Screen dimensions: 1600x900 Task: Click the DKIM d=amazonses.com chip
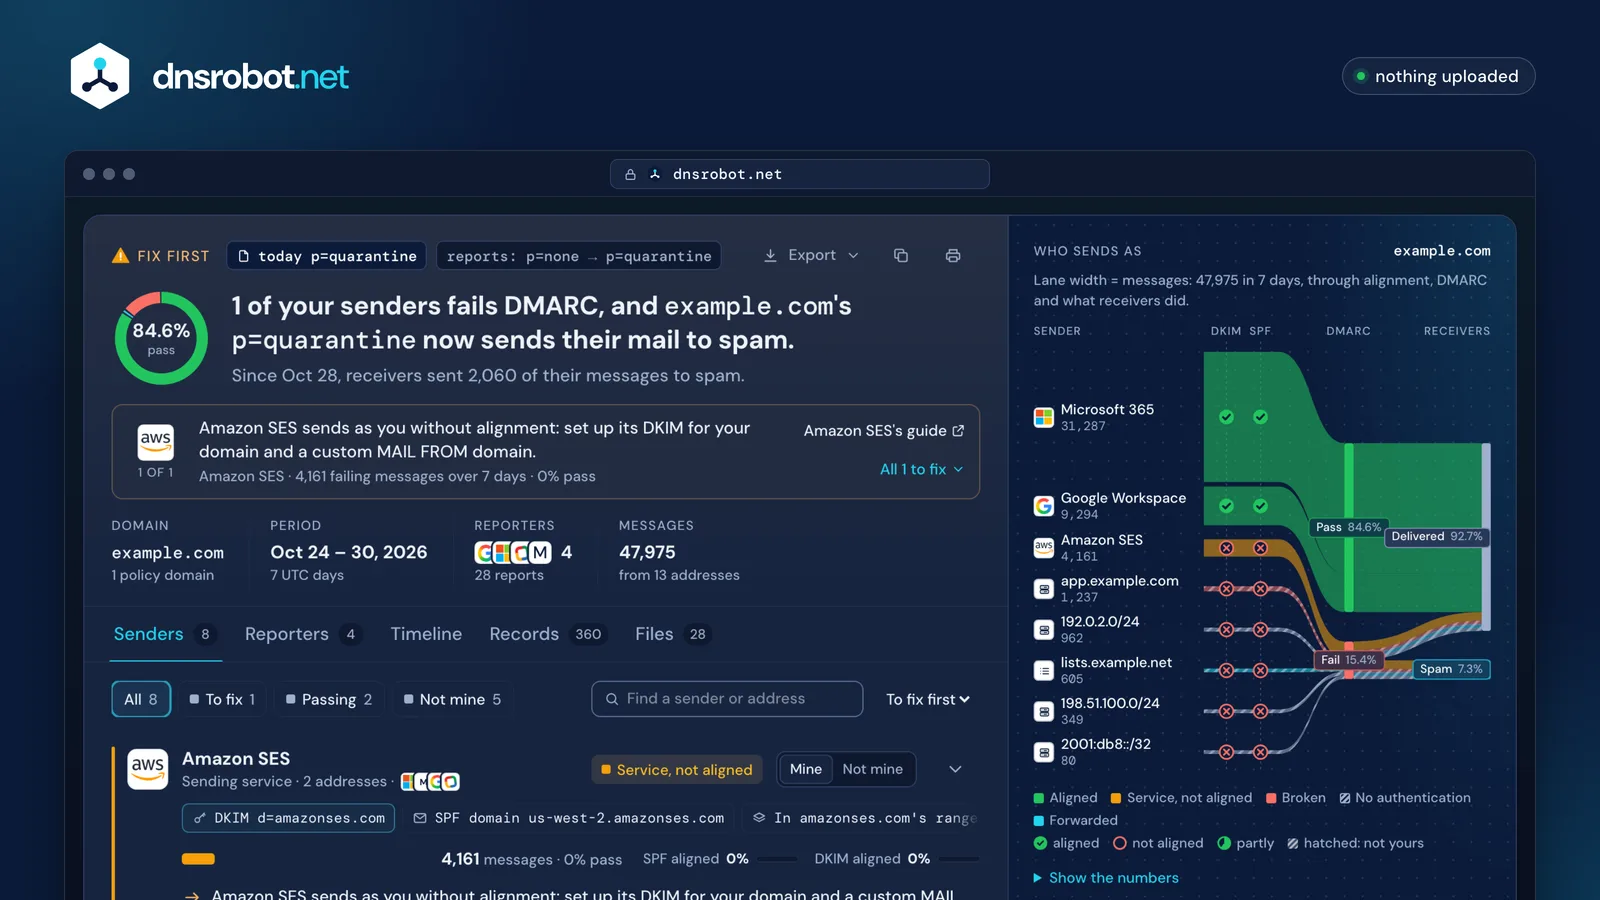click(x=288, y=818)
